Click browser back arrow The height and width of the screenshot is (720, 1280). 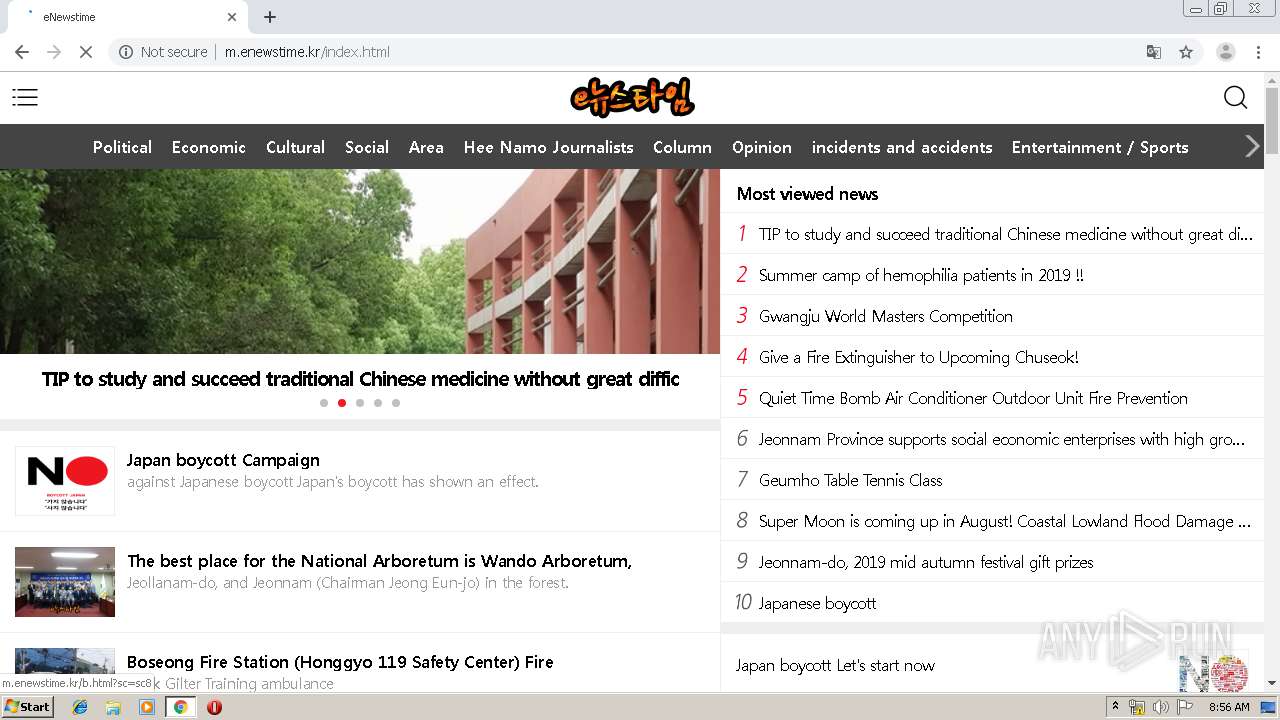click(x=22, y=52)
